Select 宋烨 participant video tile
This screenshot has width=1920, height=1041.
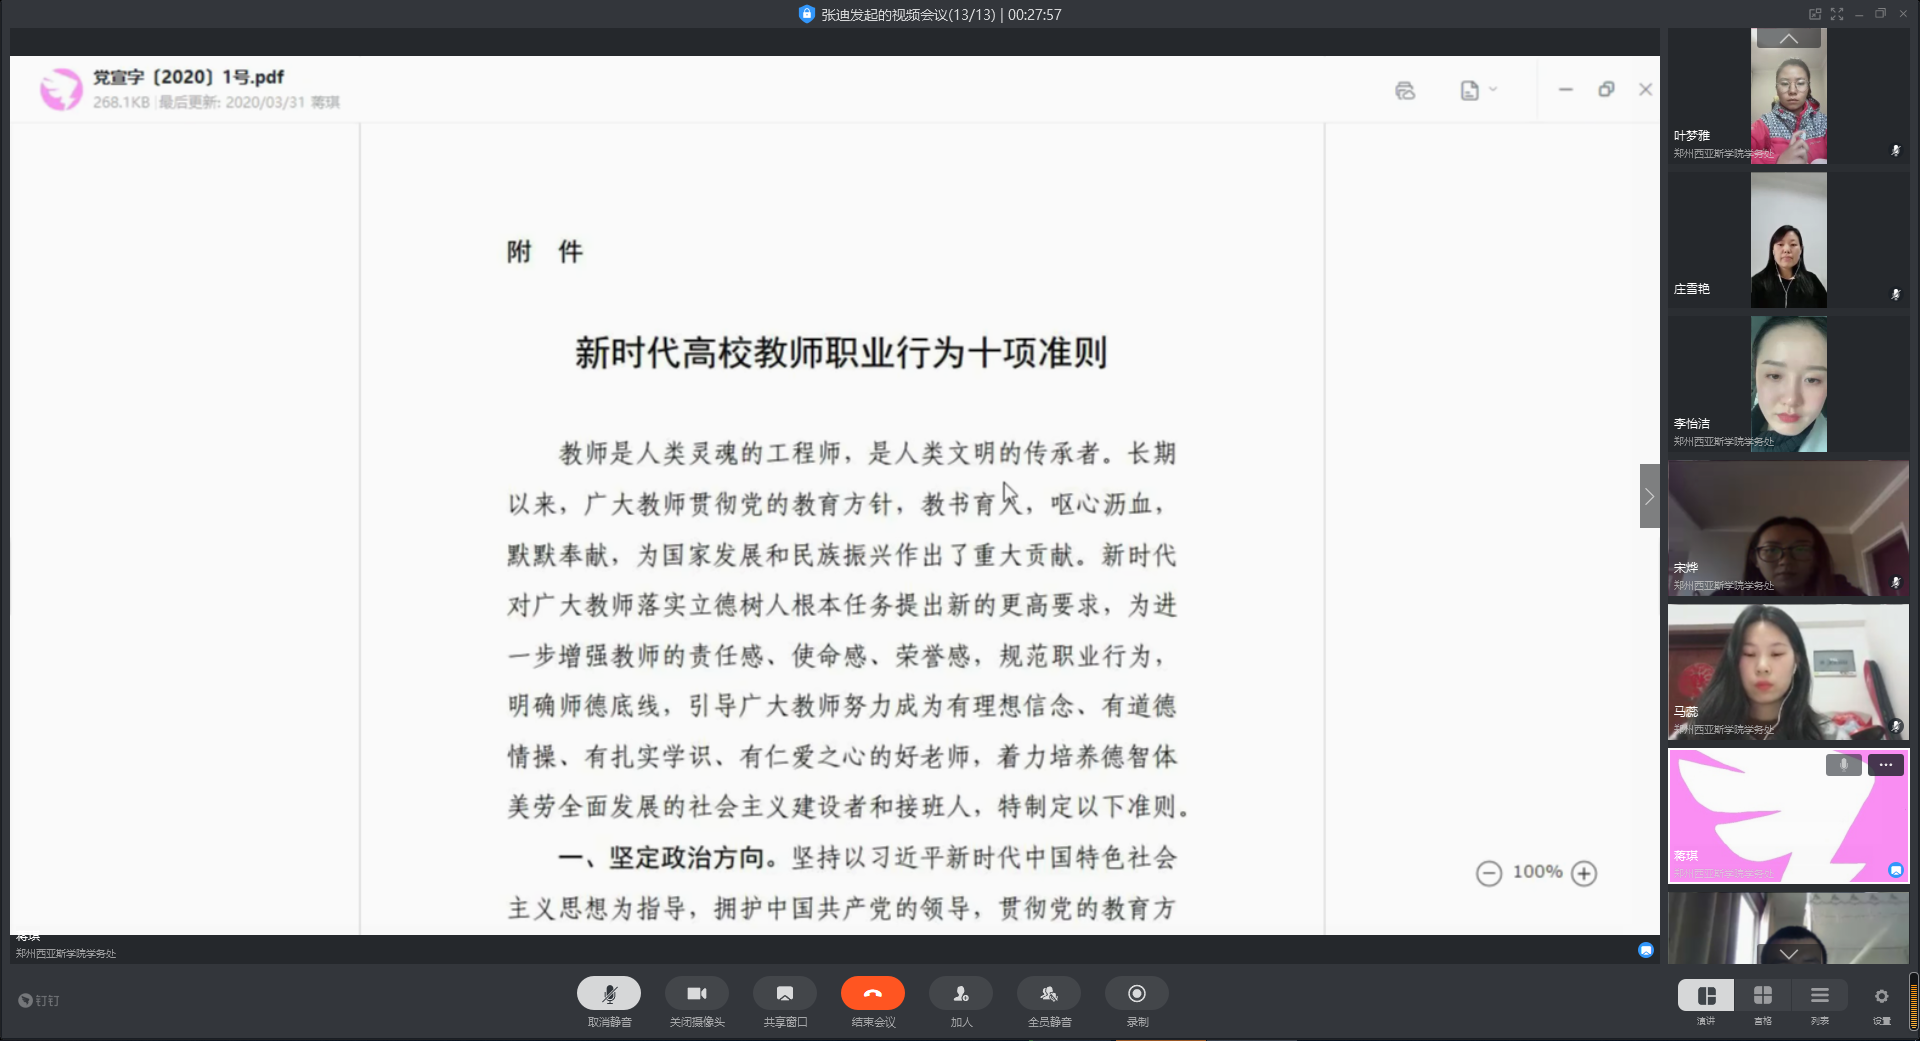coord(1788,528)
